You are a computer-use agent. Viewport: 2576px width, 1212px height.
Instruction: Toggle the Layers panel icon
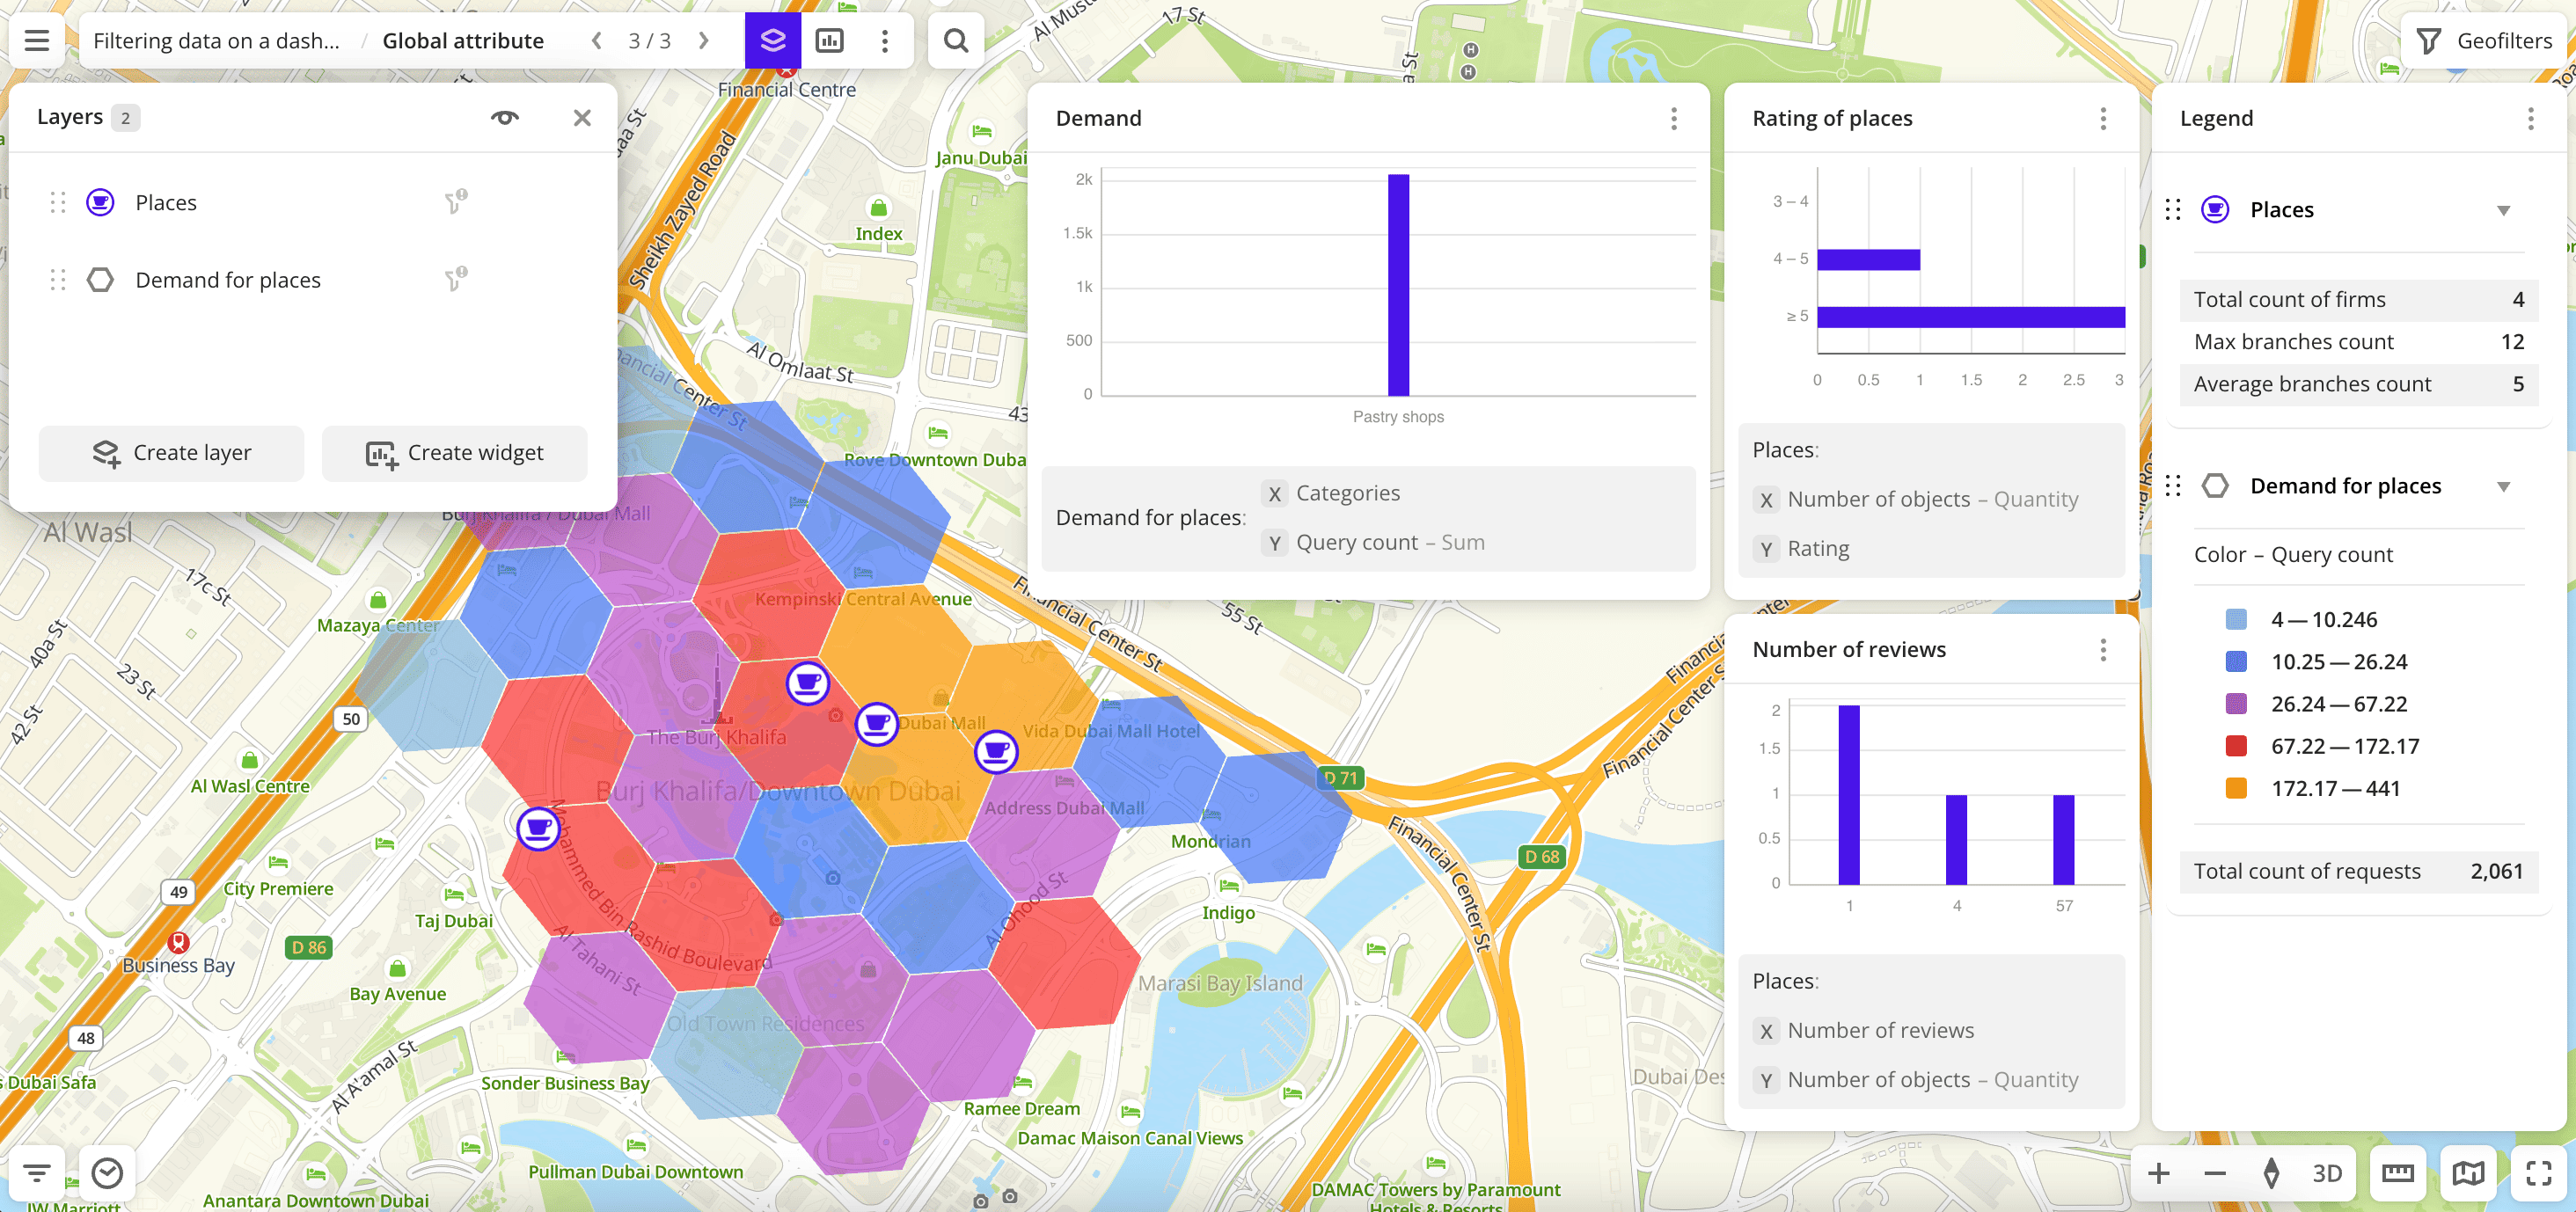tap(772, 41)
